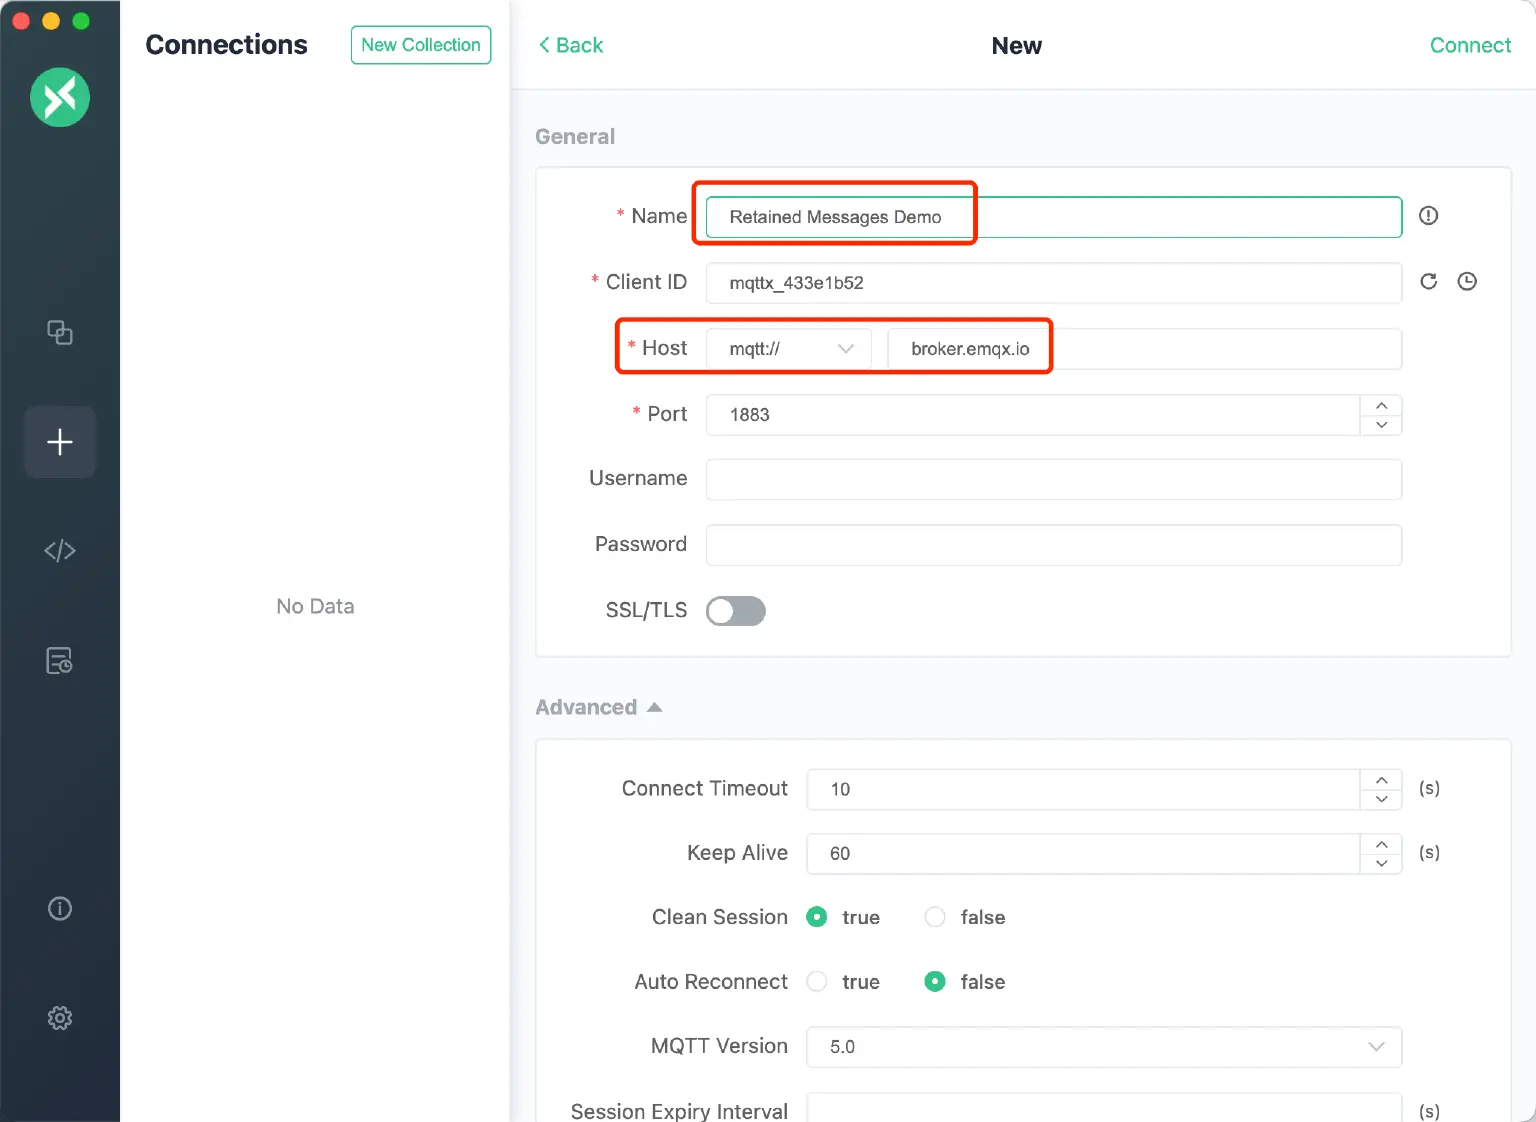The height and width of the screenshot is (1122, 1536).
Task: Click the plus new connection sidebar icon
Action: (60, 442)
